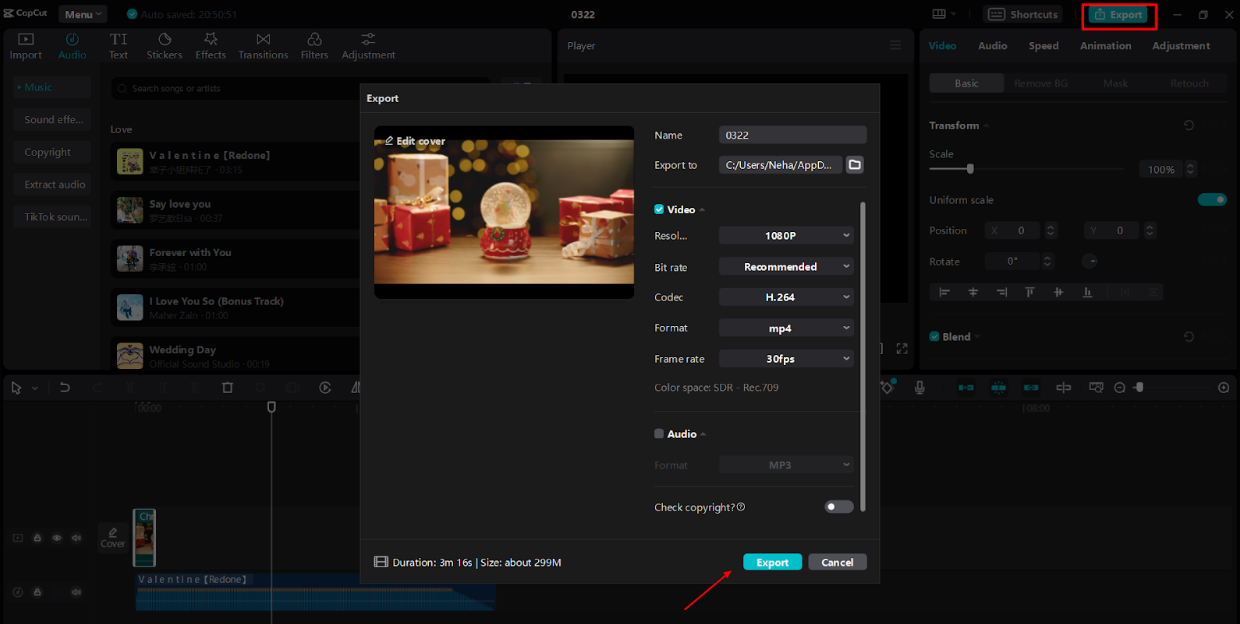Toggle the Check copyright switch
1240x624 pixels.
(x=839, y=507)
